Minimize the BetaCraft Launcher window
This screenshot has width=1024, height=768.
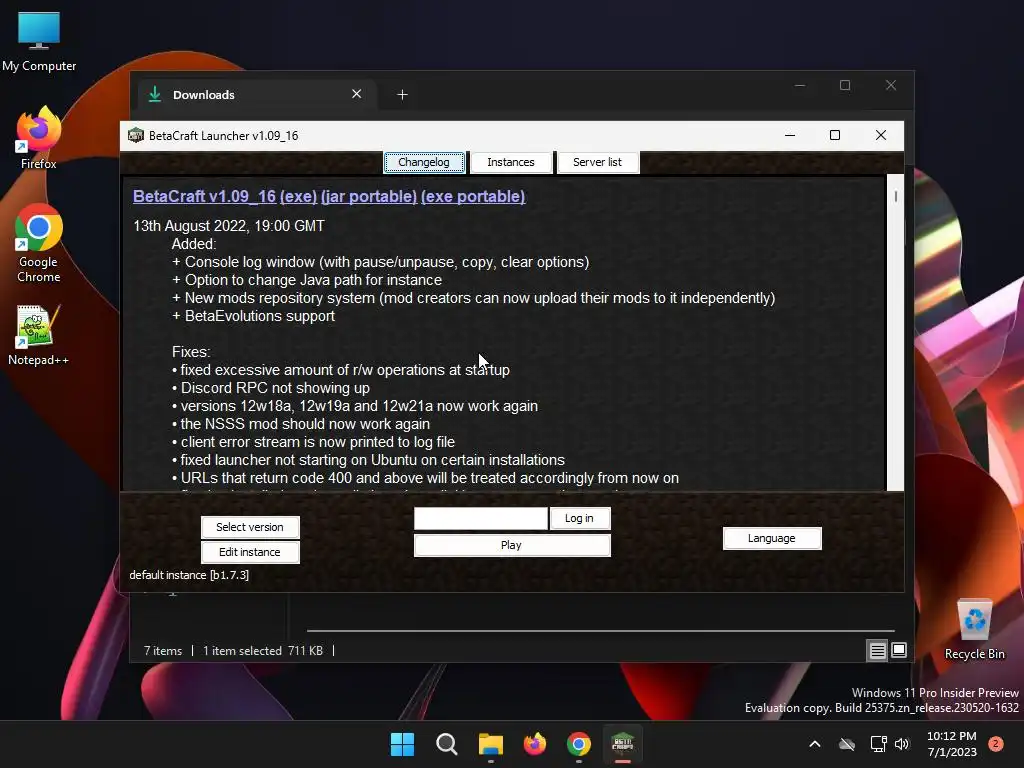790,135
